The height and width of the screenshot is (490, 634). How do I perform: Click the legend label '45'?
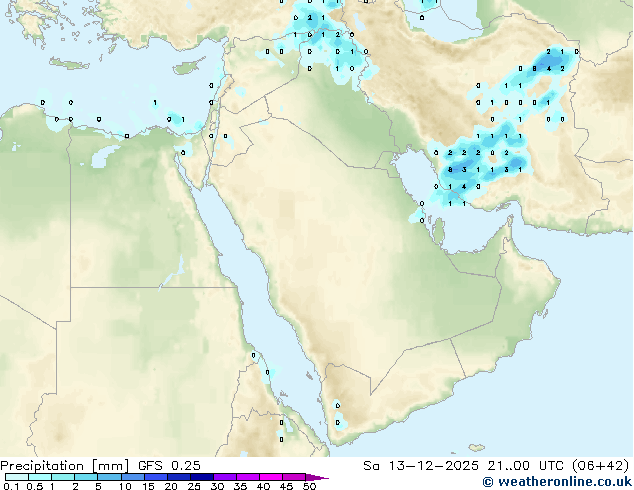click(286, 486)
